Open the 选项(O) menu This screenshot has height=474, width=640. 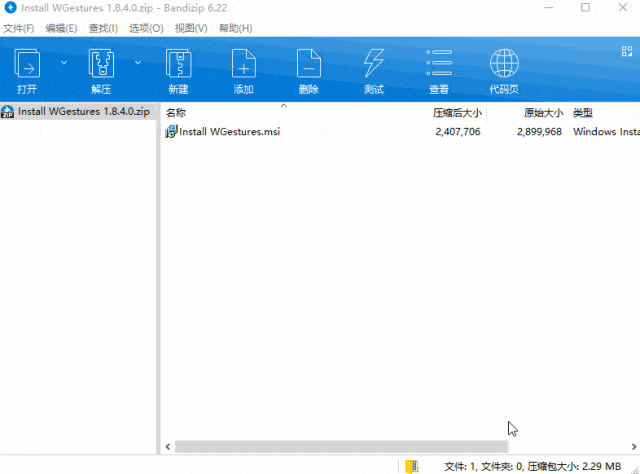click(146, 28)
